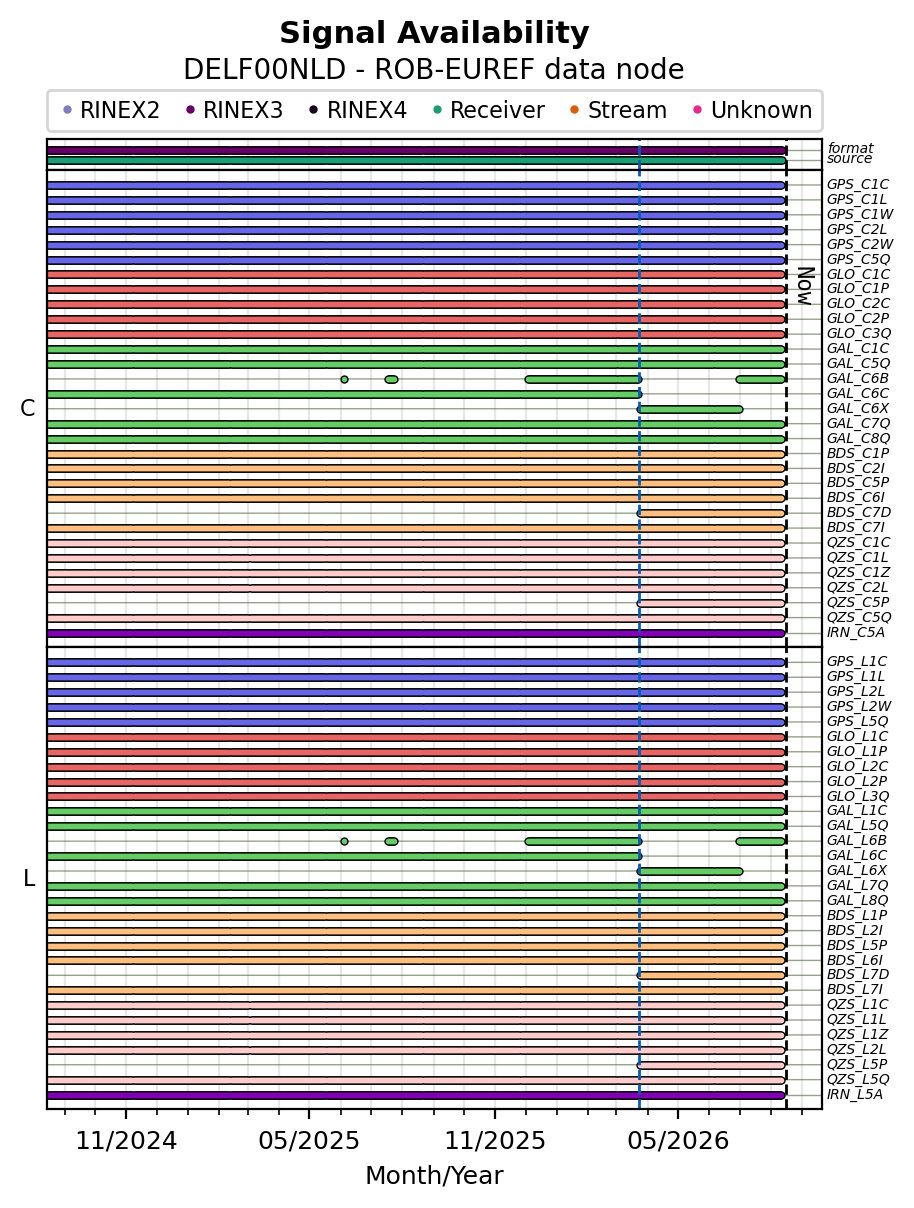
Task: Click the Unknown legend marker
Action: tap(698, 110)
